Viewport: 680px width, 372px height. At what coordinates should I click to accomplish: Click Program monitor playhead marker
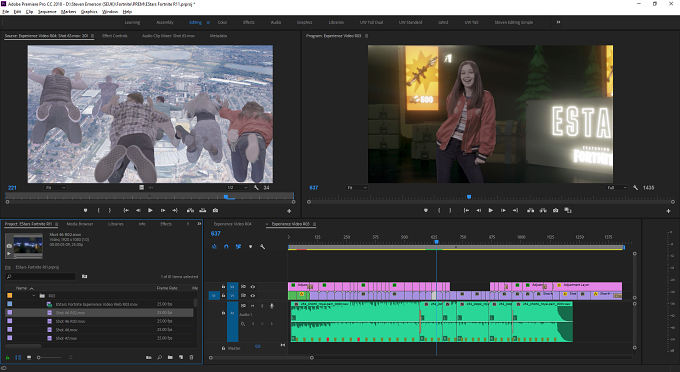[469, 197]
